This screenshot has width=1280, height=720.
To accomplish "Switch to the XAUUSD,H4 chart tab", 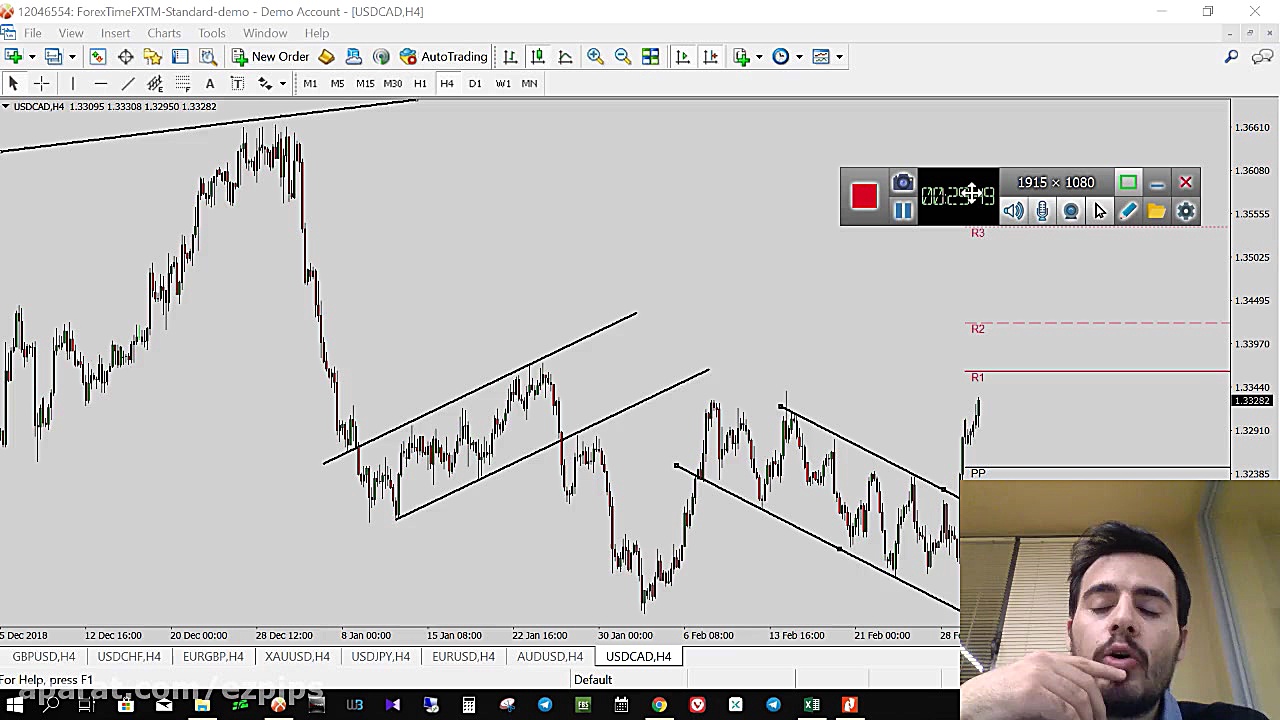I will (297, 656).
